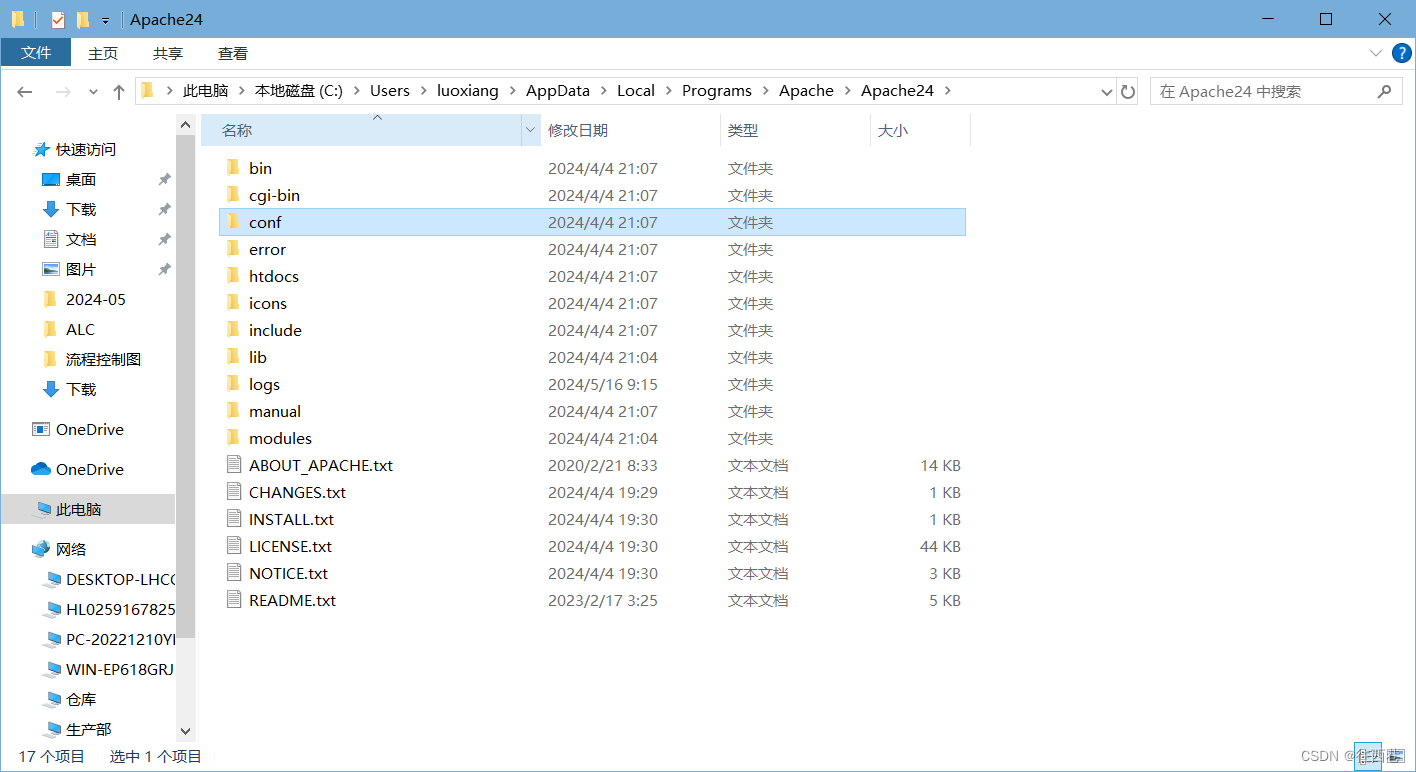Select 网络 in the navigation pane
The width and height of the screenshot is (1416, 772).
[x=71, y=549]
